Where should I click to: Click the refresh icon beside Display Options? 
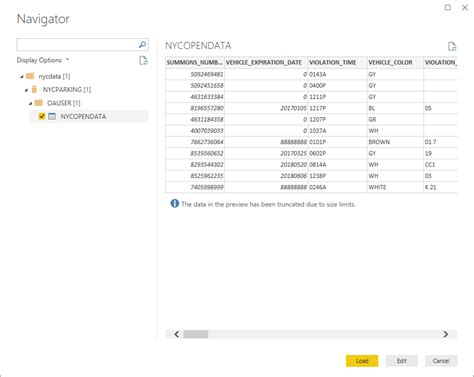coord(143,60)
